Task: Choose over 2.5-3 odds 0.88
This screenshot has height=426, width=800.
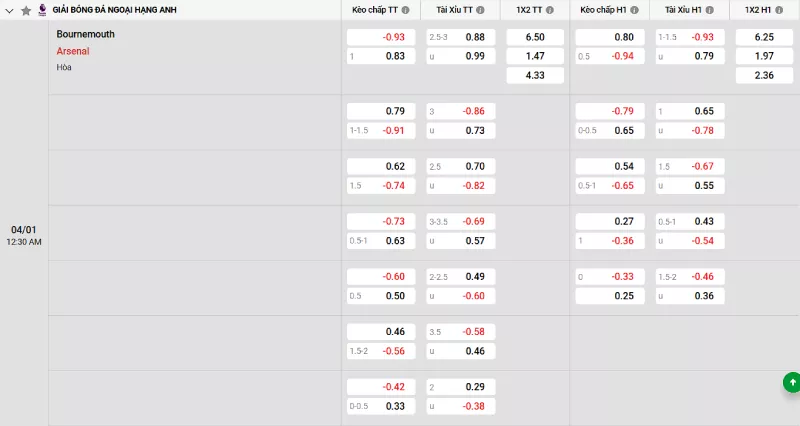Action: pyautogui.click(x=459, y=37)
